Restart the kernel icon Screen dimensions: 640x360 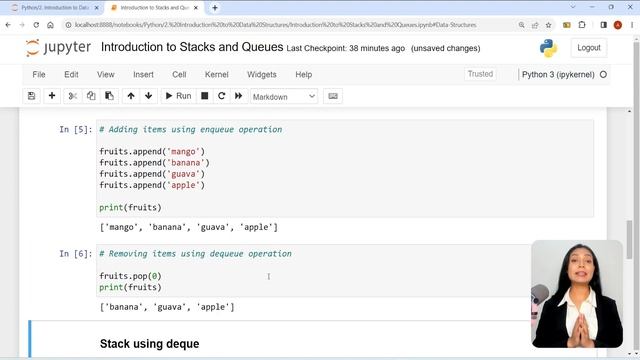222,96
